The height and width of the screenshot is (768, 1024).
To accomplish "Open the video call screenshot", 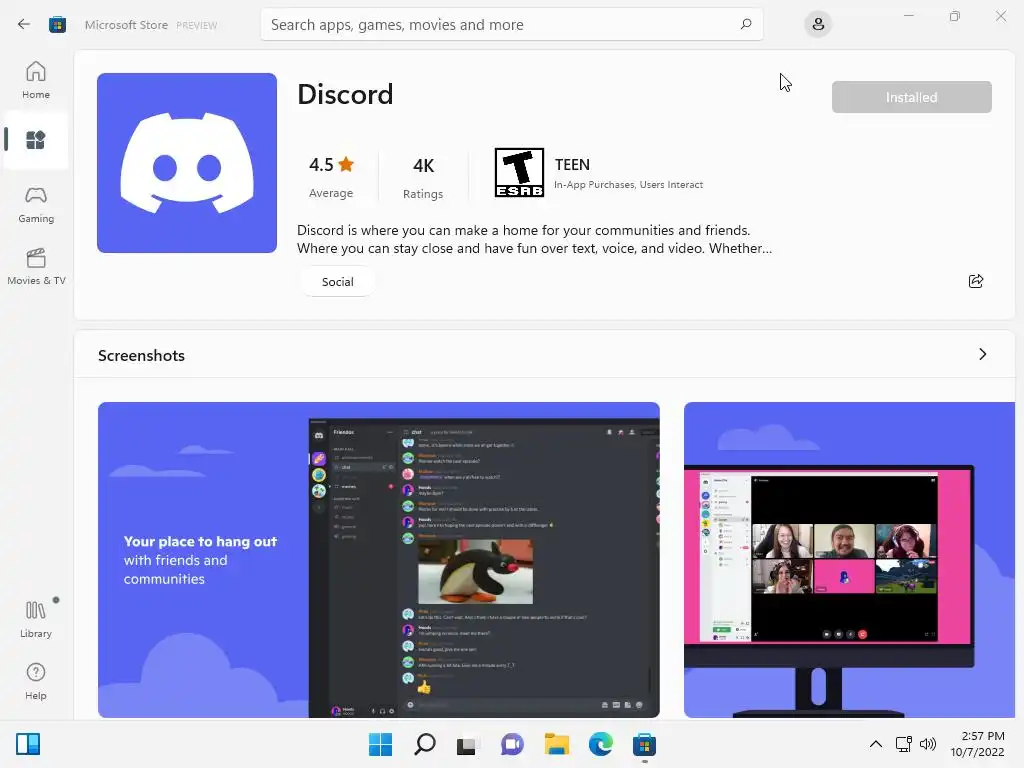I will point(849,560).
